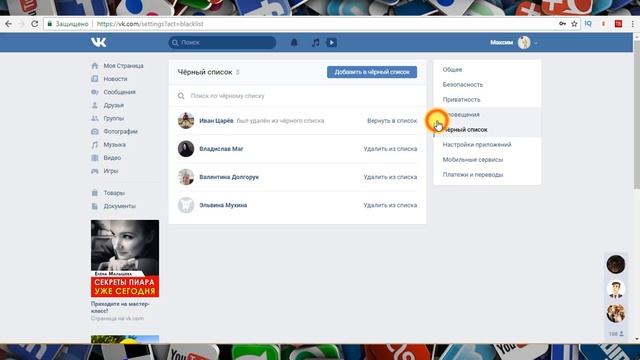
Task: Click Удалить из списка for Валентина Долгорук
Action: (x=390, y=177)
